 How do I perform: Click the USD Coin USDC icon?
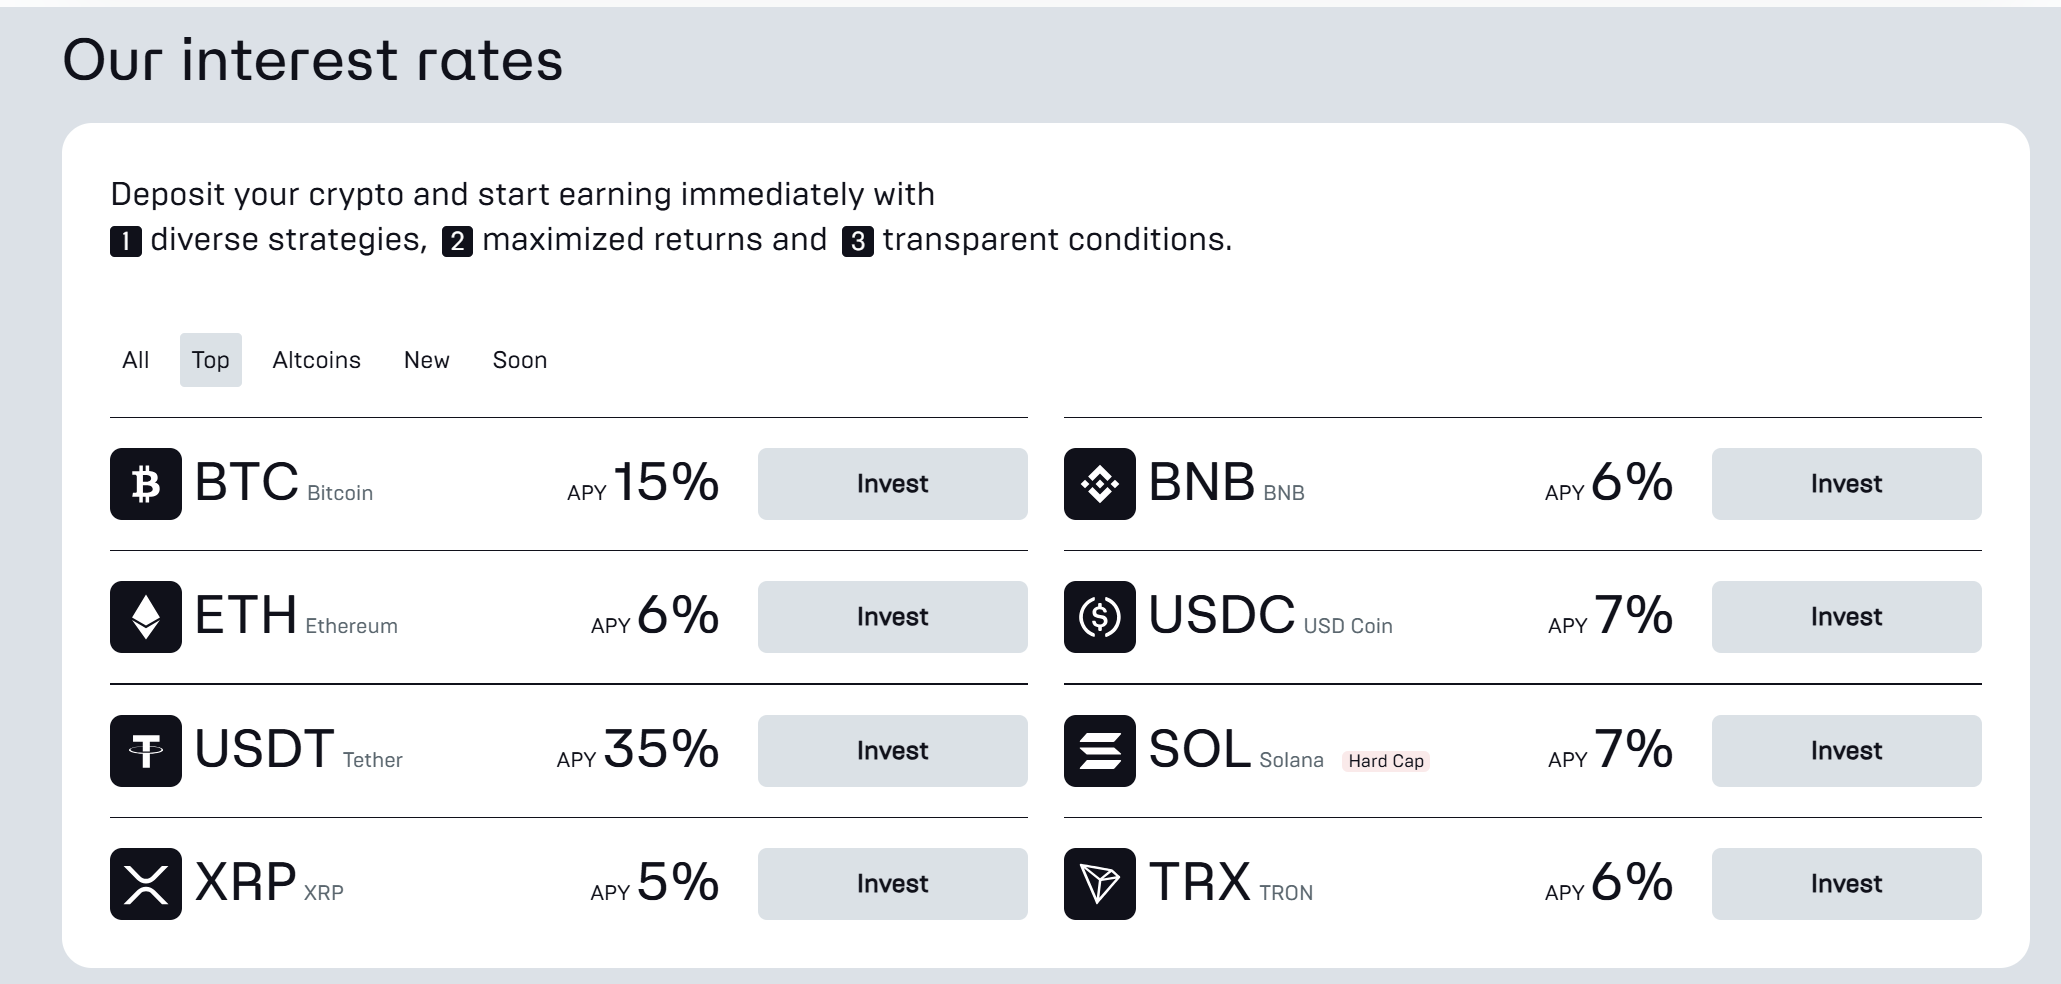(x=1100, y=617)
